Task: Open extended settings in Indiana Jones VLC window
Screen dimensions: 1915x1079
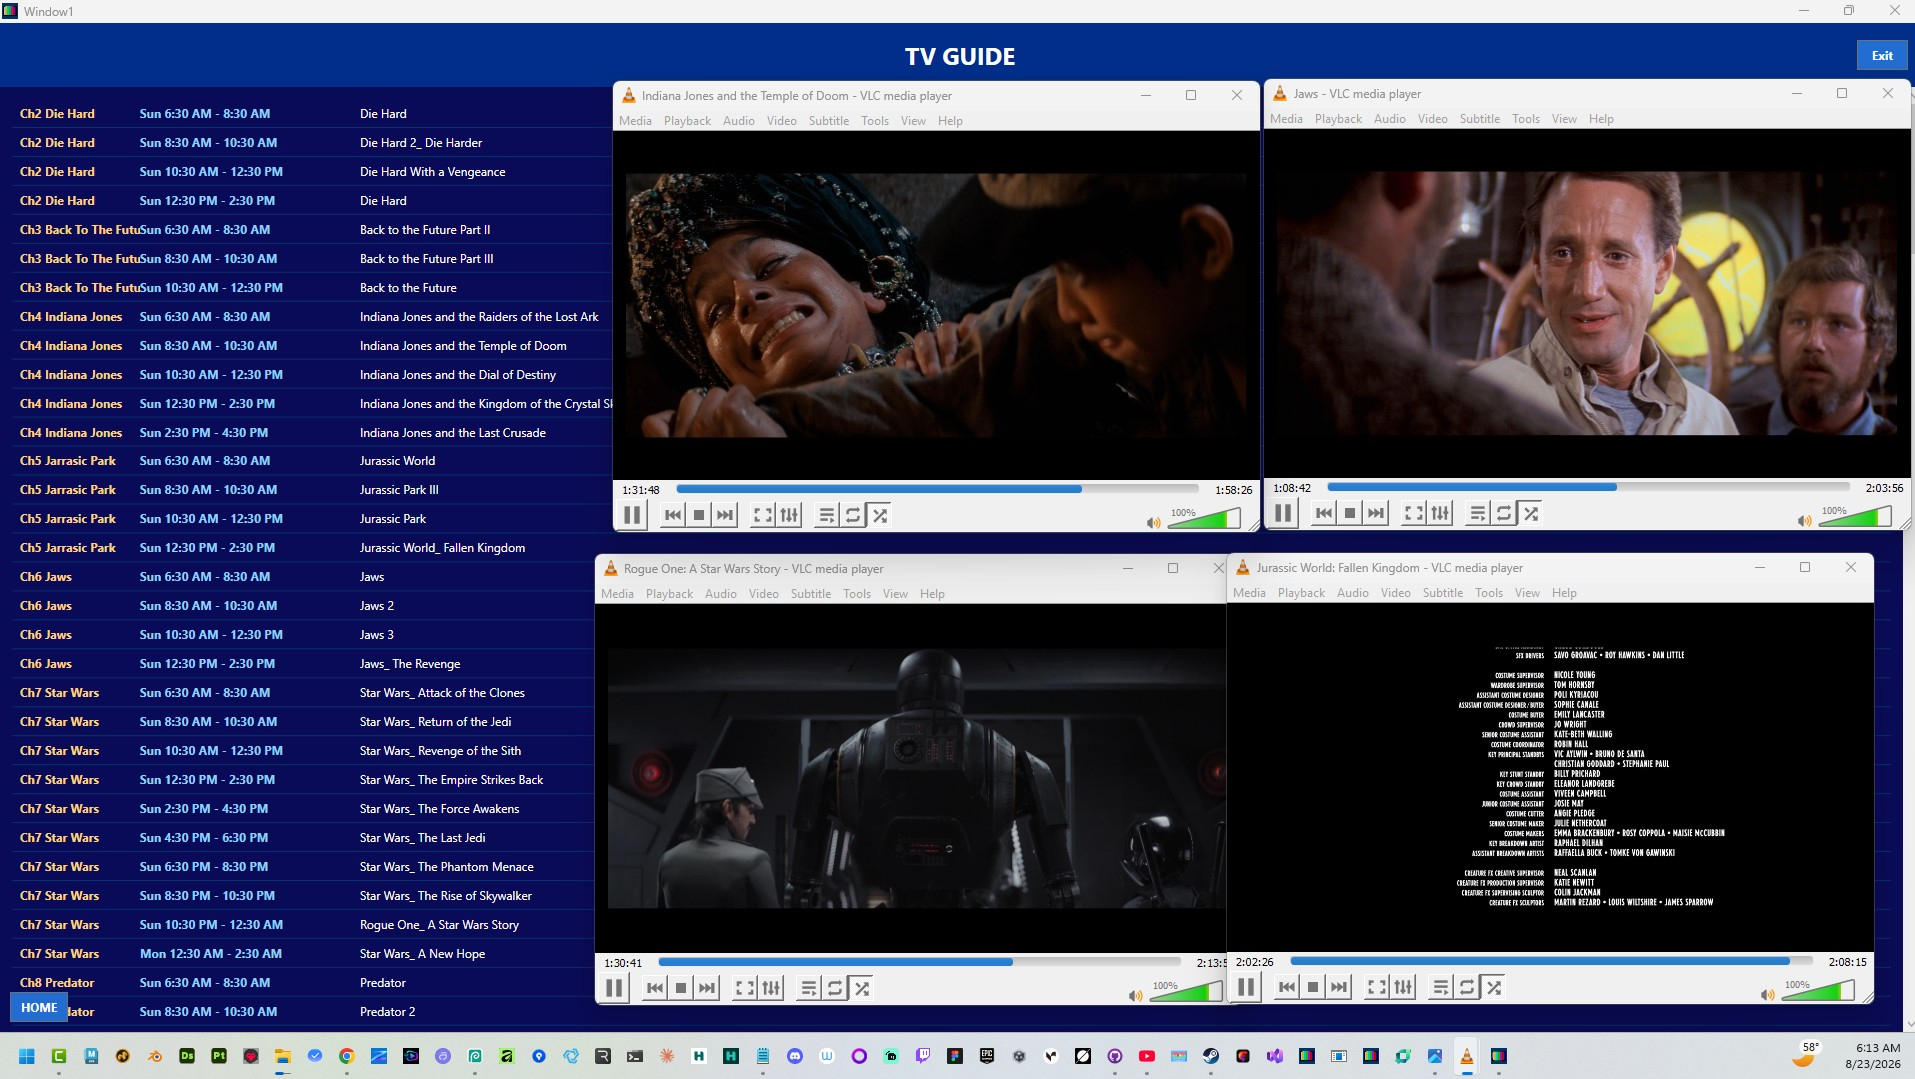Action: (790, 515)
